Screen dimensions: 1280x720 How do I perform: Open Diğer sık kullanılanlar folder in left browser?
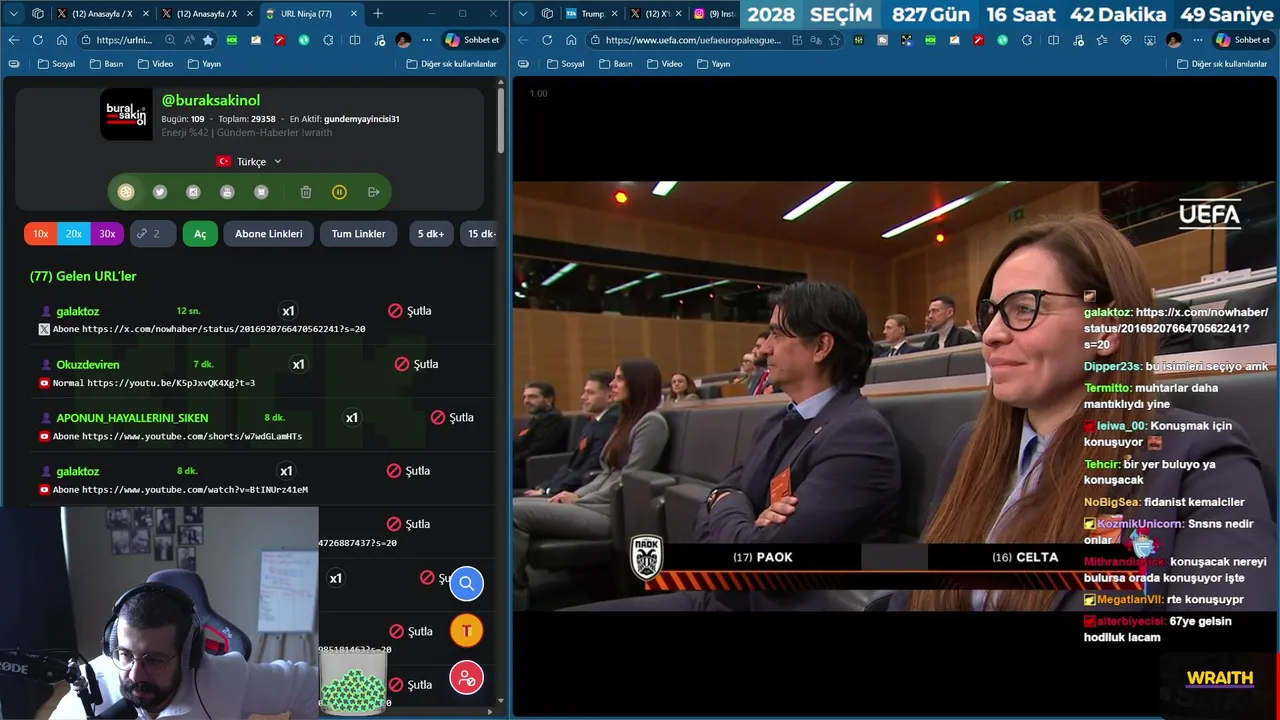[451, 63]
